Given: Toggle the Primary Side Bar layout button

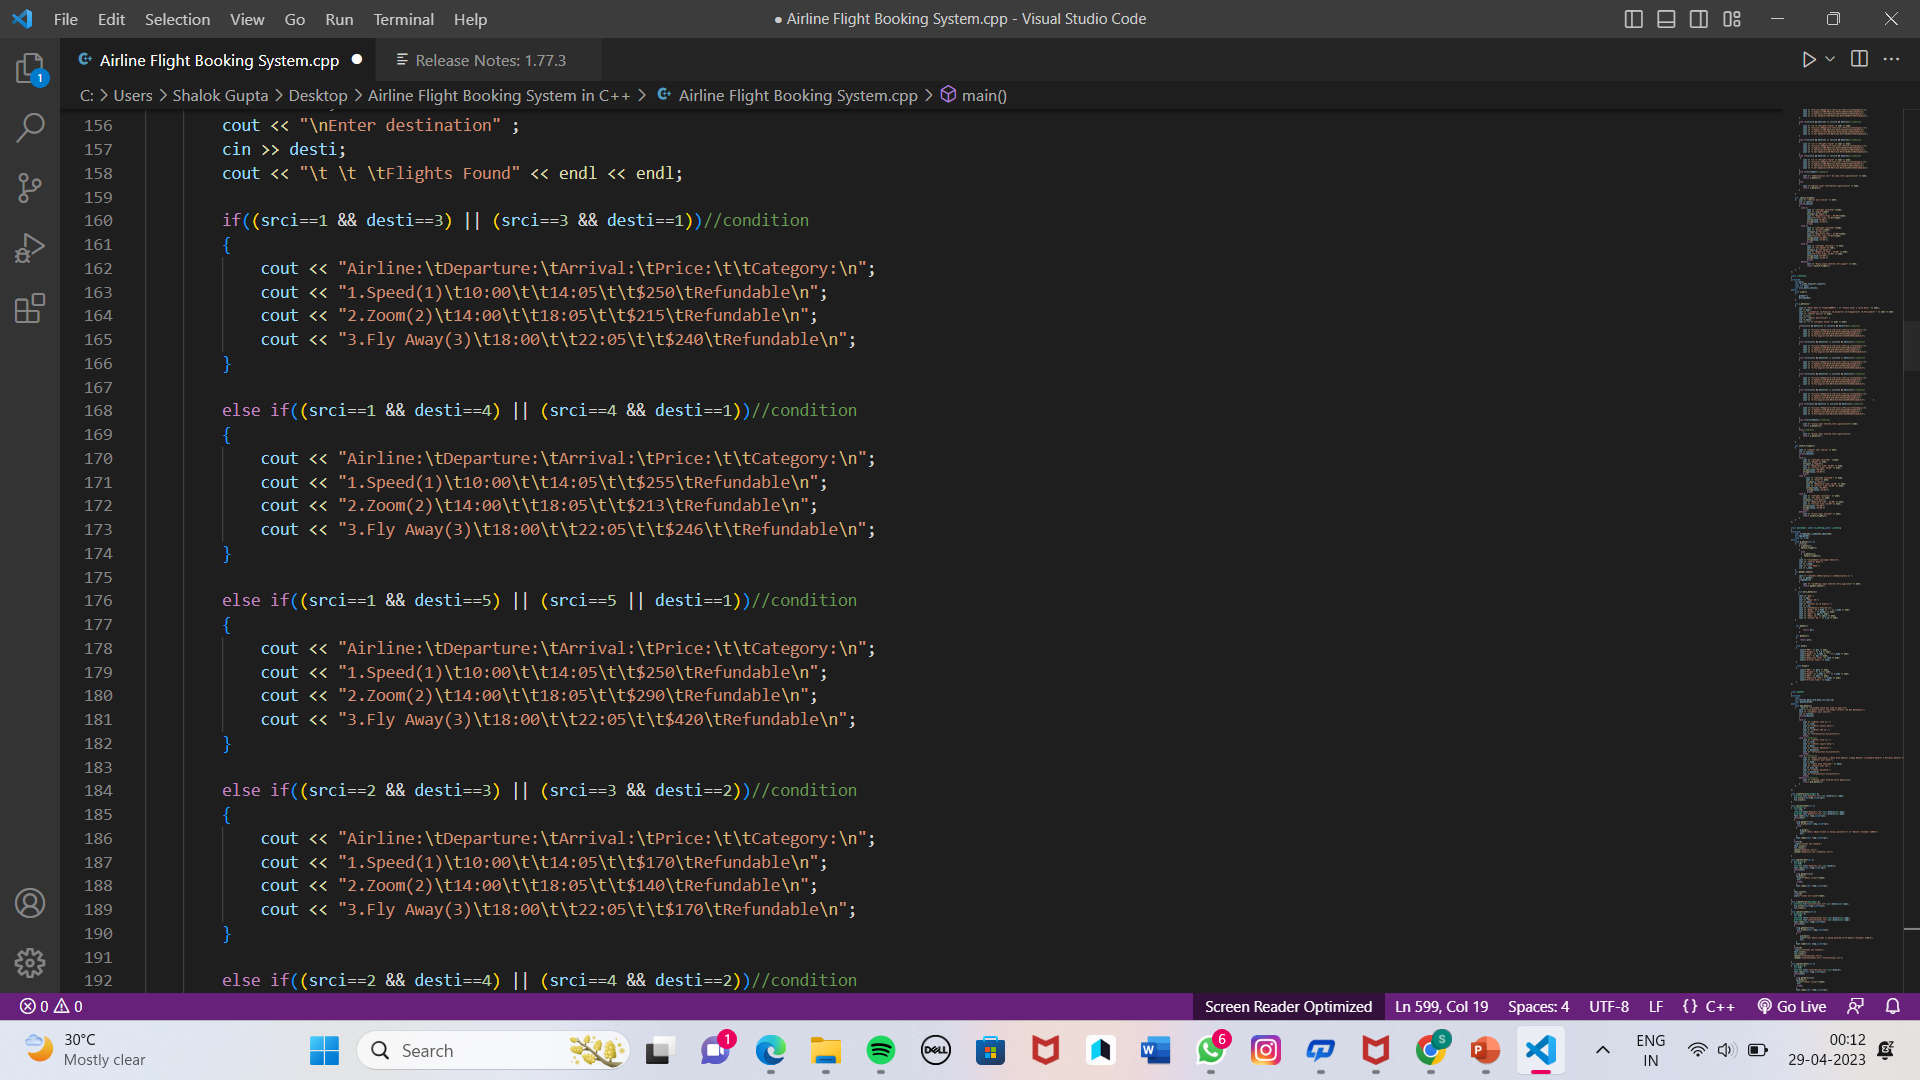Looking at the screenshot, I should coord(1633,19).
